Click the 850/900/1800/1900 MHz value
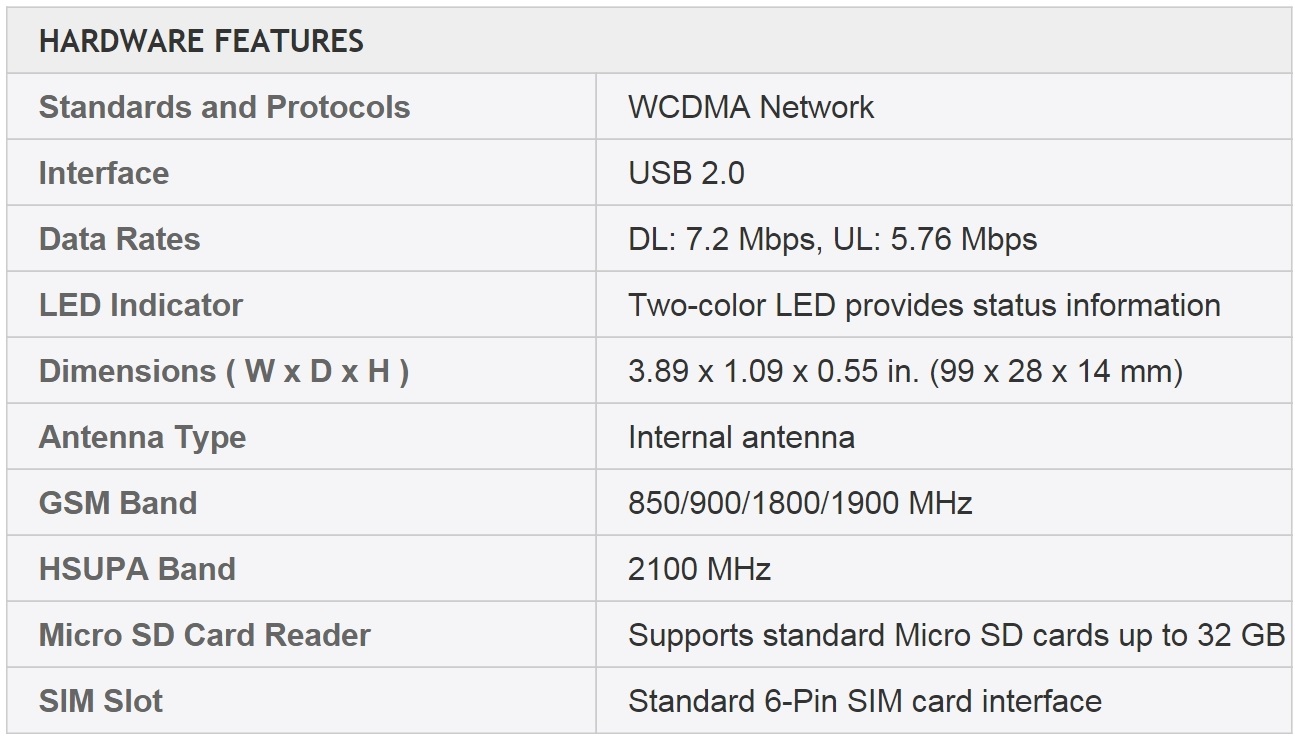 tap(800, 503)
